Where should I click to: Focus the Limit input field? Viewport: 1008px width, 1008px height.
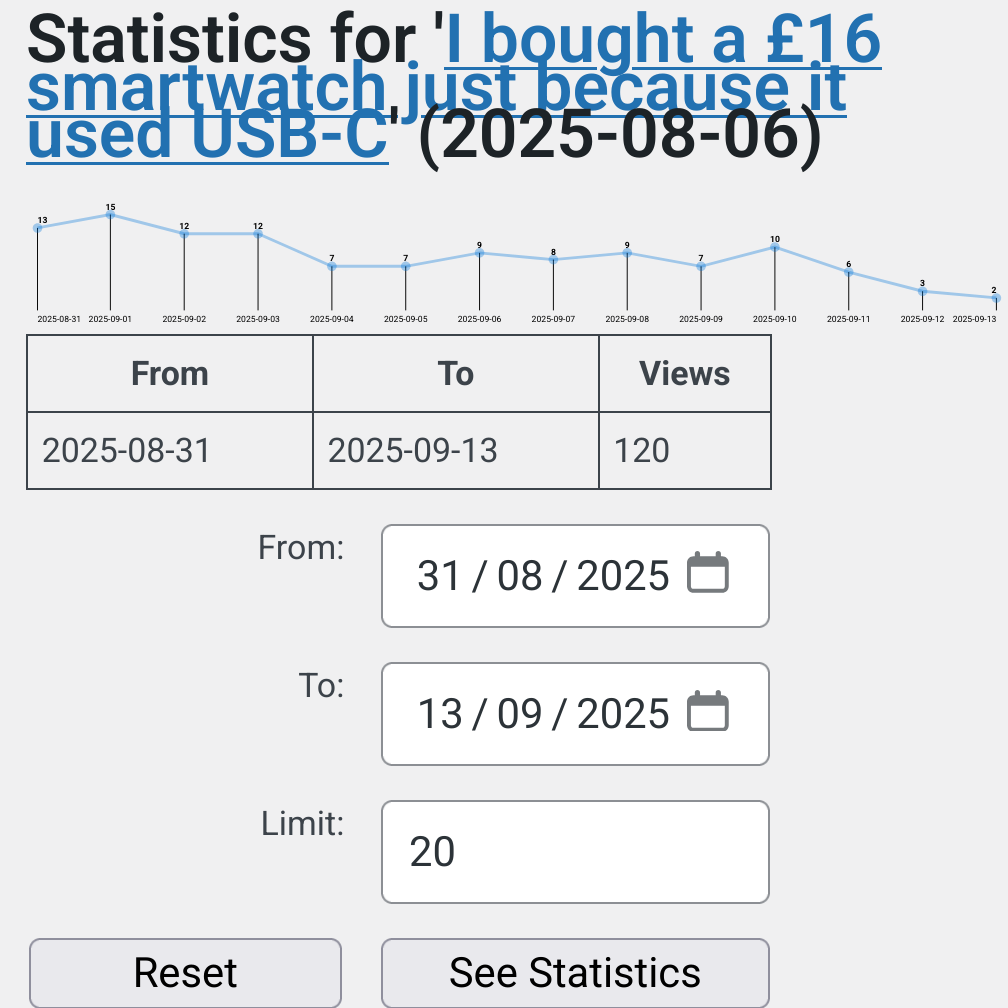pos(575,851)
